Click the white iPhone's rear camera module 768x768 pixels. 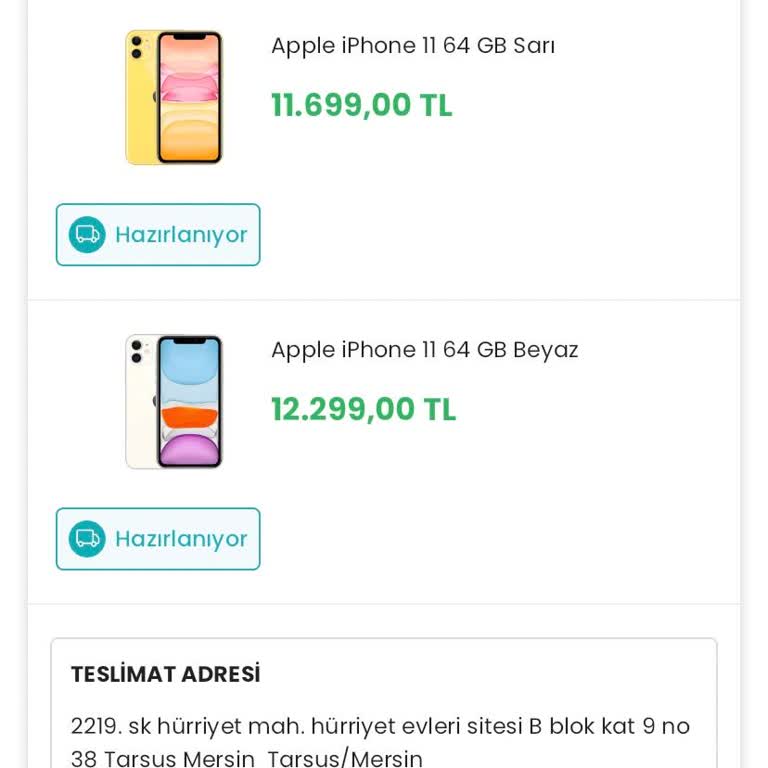[137, 351]
